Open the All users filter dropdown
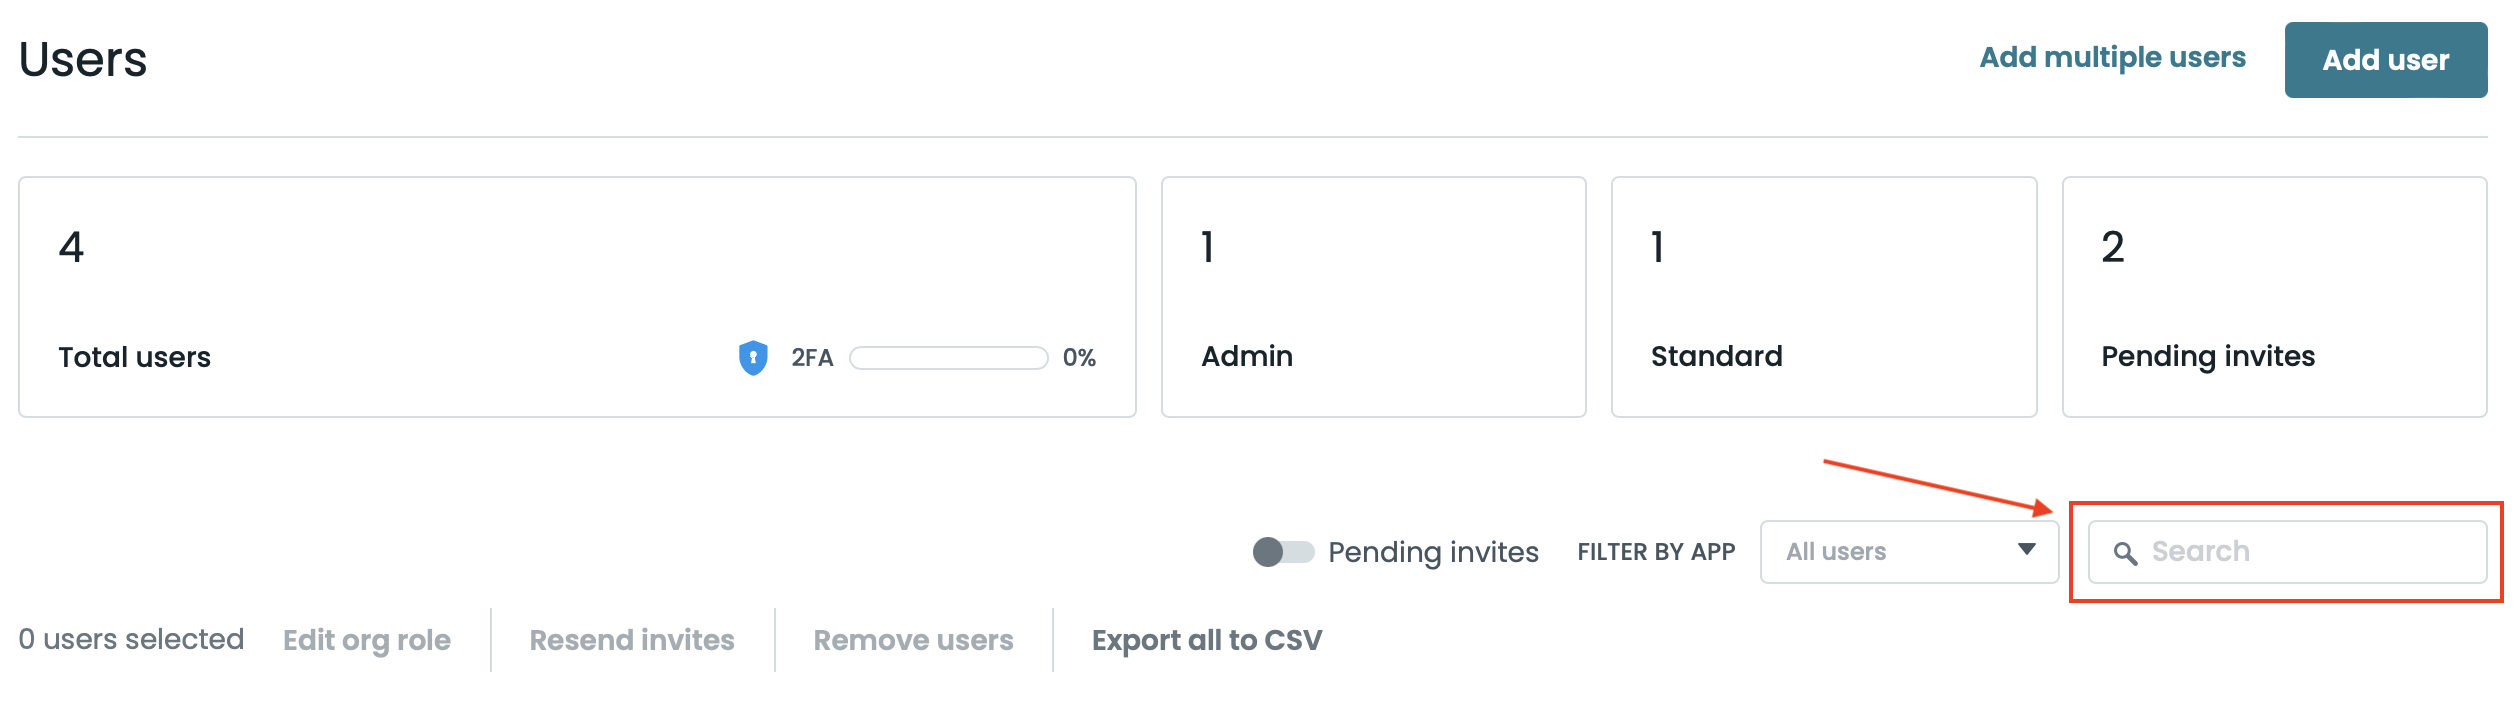This screenshot has height=724, width=2516. pos(1907,552)
